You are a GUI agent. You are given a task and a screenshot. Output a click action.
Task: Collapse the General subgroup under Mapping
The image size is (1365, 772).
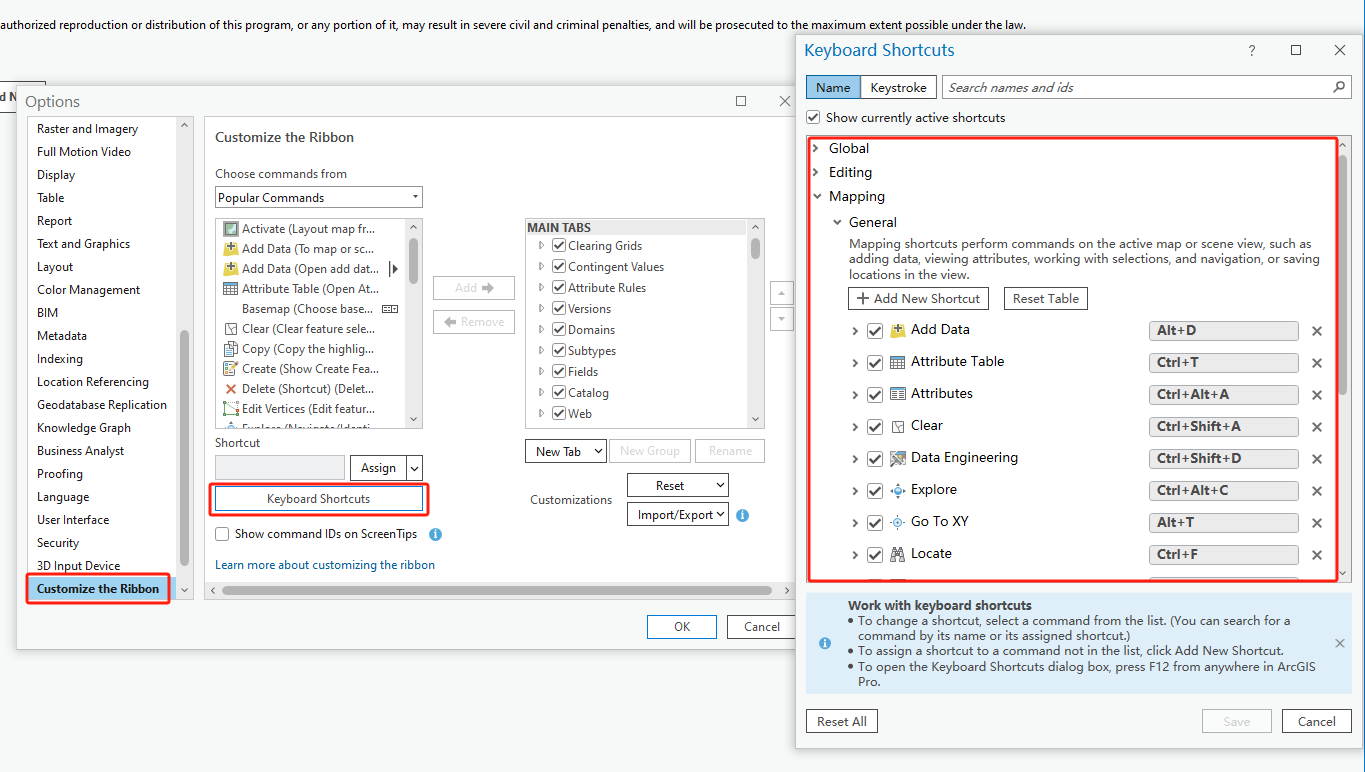(837, 222)
